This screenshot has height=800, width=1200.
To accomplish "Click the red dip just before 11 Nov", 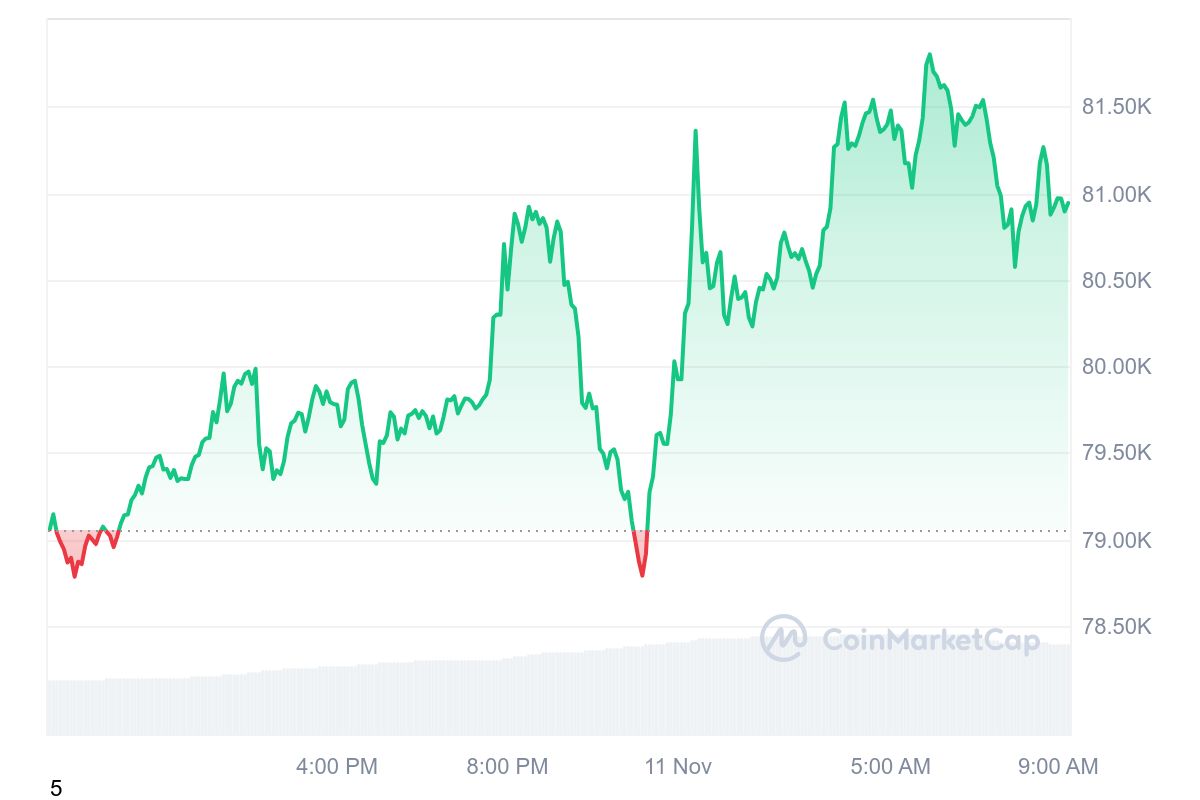I will pyautogui.click(x=641, y=572).
